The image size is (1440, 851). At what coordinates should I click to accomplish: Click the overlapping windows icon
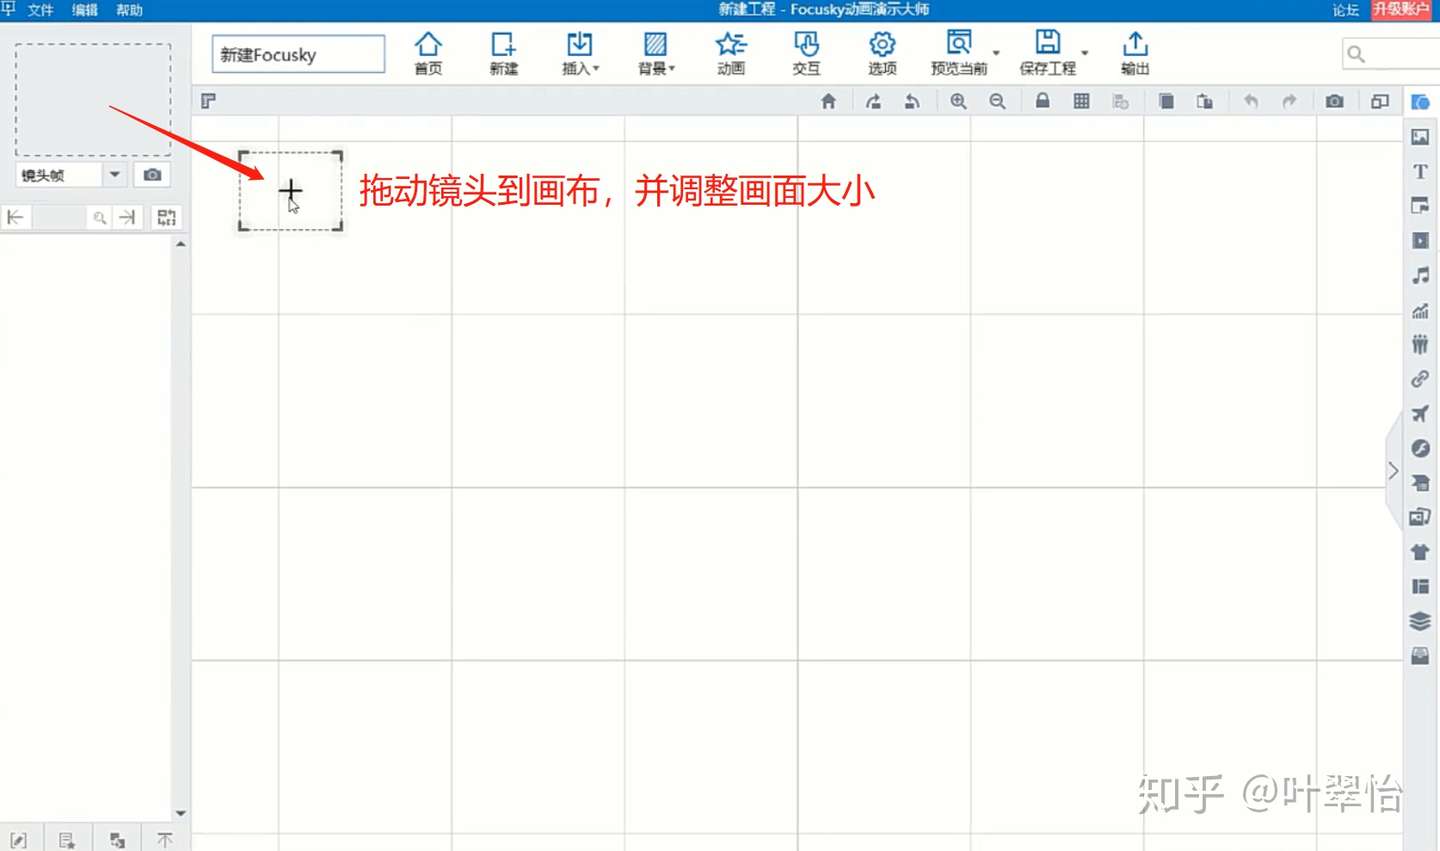1380,101
